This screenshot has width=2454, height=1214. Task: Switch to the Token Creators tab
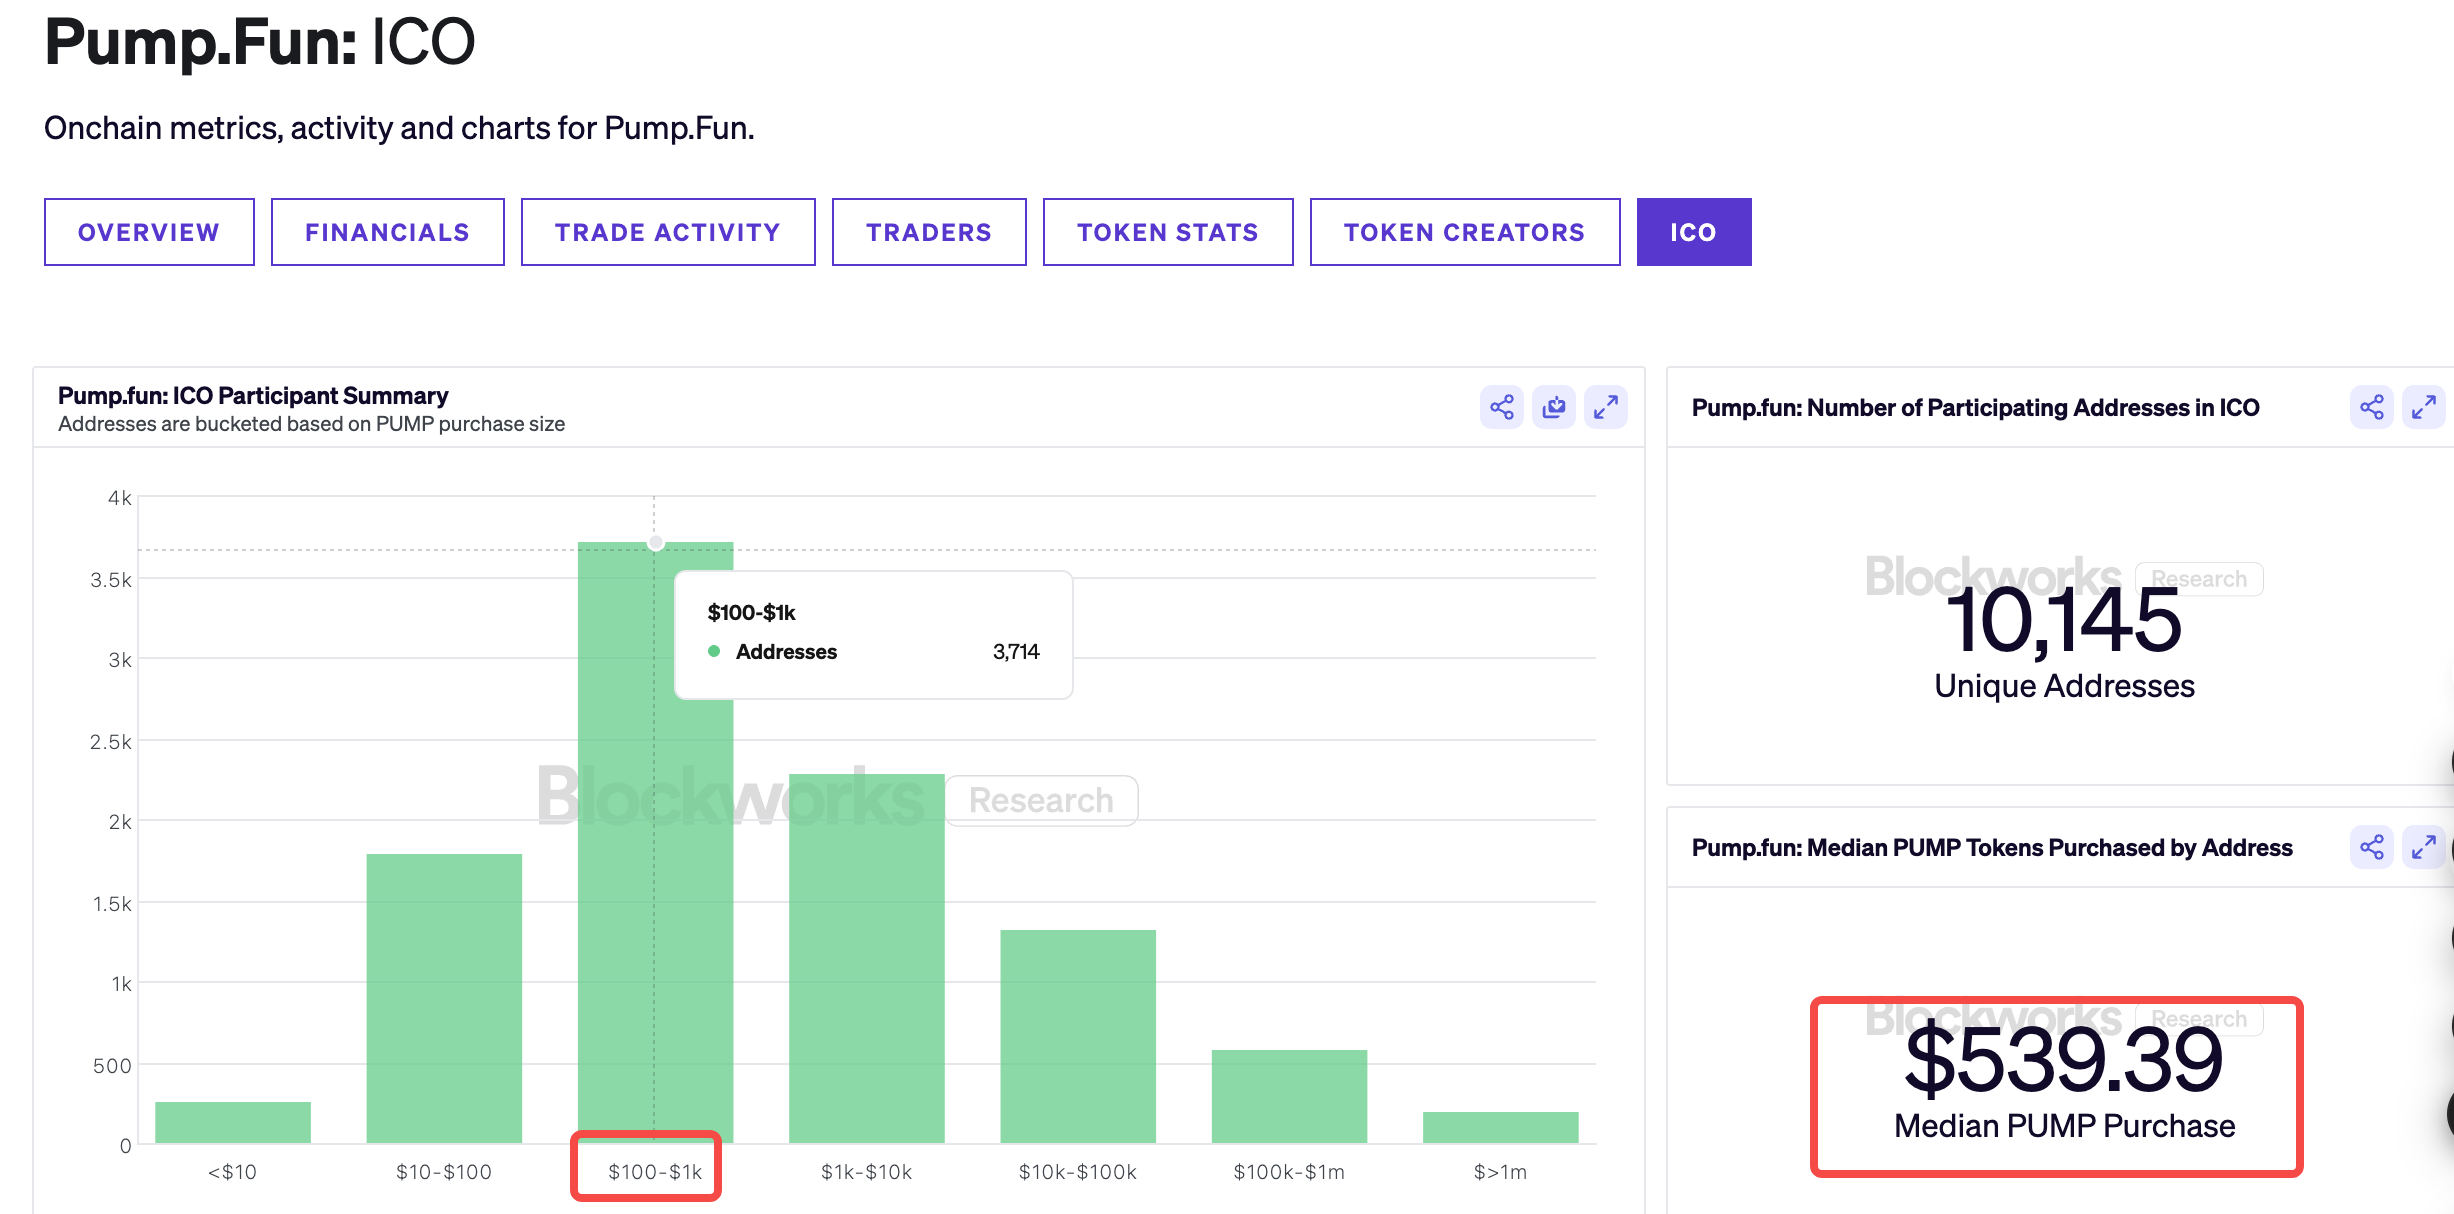1464,232
